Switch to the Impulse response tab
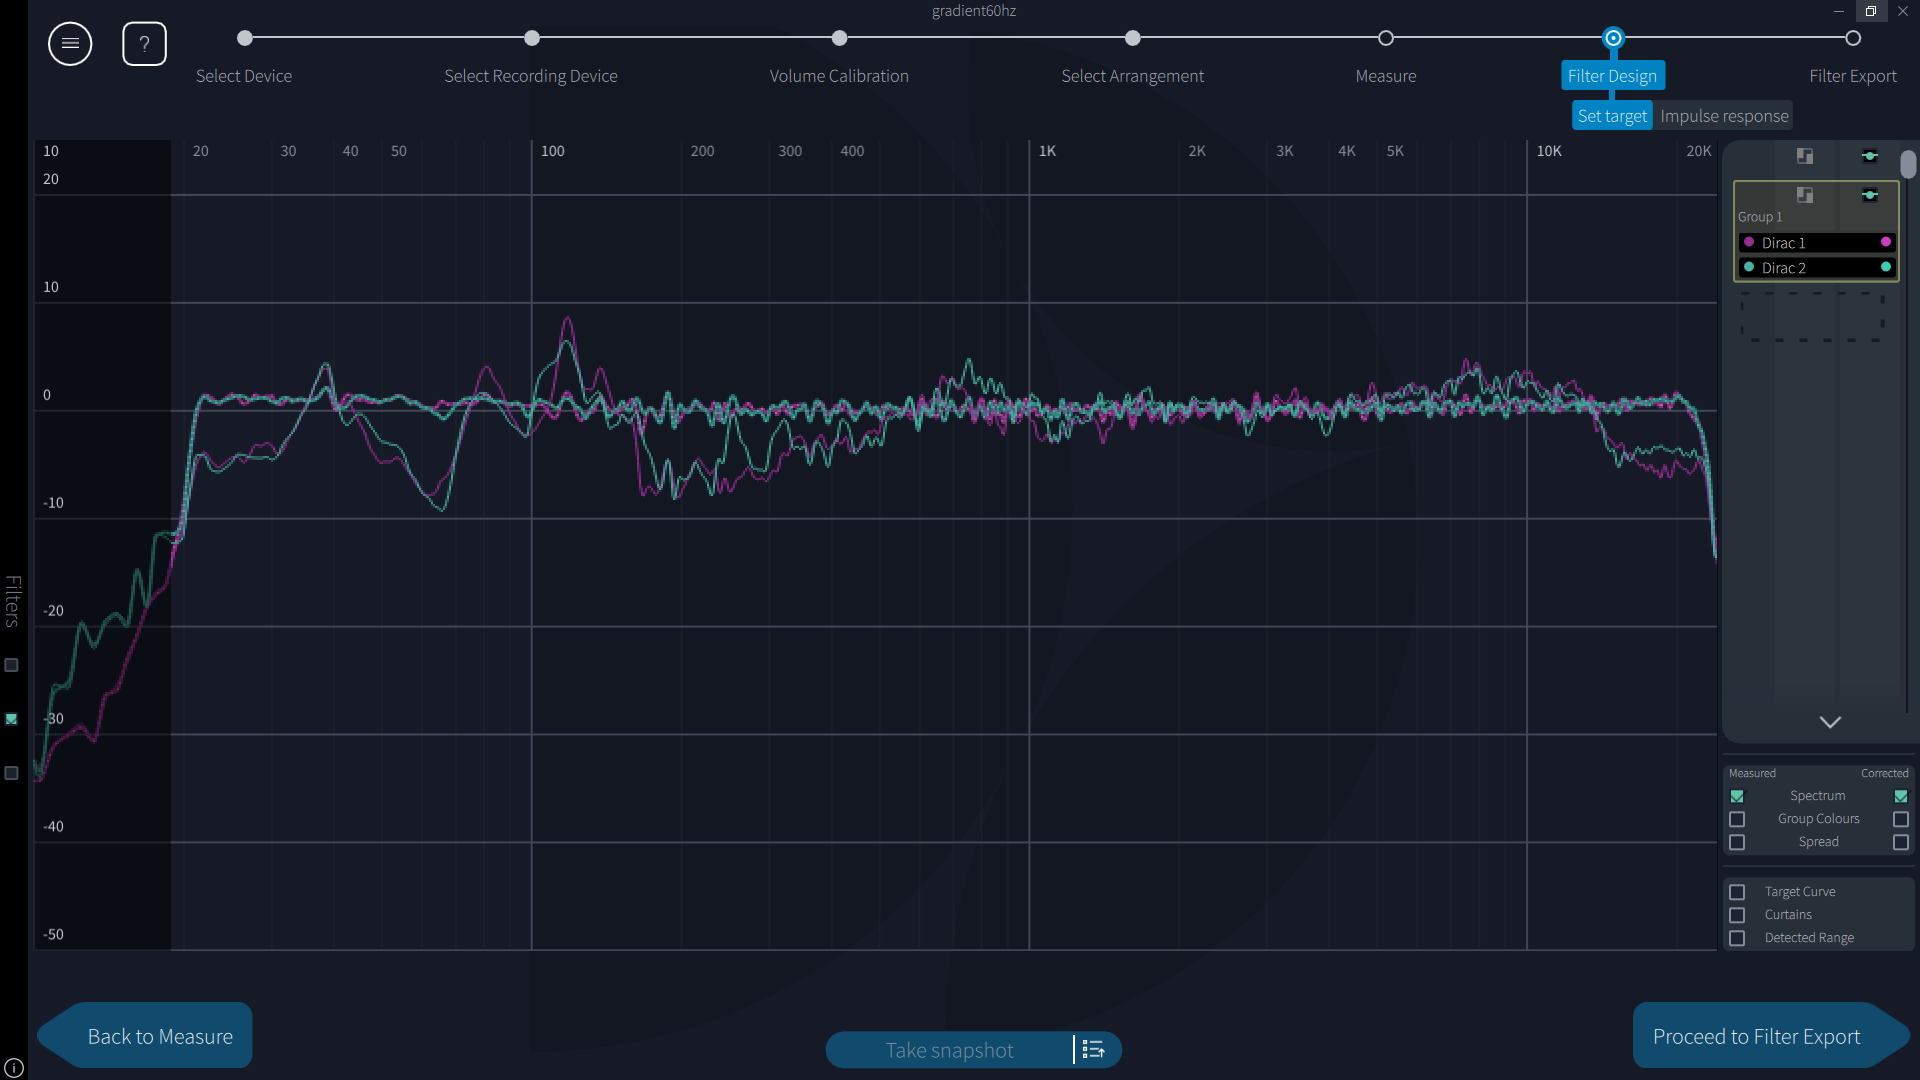This screenshot has width=1920, height=1080. coord(1723,116)
